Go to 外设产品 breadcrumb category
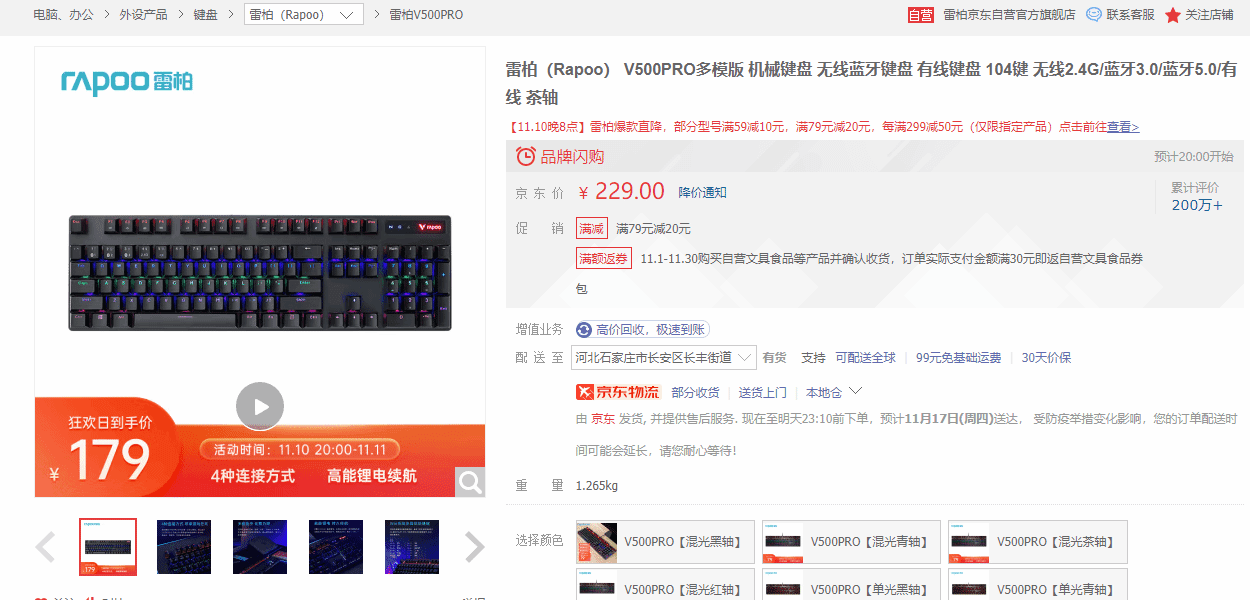 point(143,15)
